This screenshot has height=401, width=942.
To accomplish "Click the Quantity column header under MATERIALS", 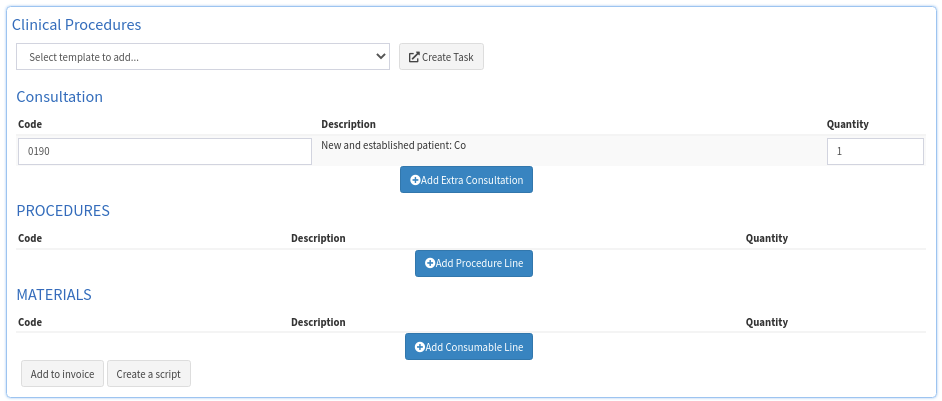I will coord(767,323).
